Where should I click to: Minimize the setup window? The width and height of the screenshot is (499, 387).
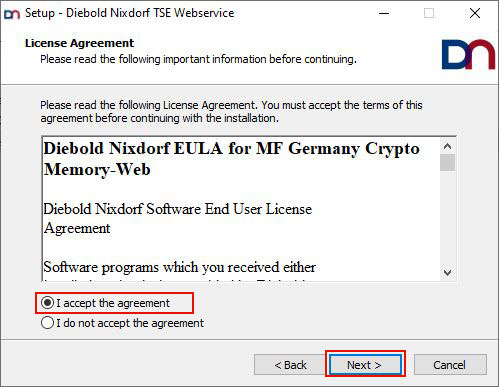[x=384, y=13]
